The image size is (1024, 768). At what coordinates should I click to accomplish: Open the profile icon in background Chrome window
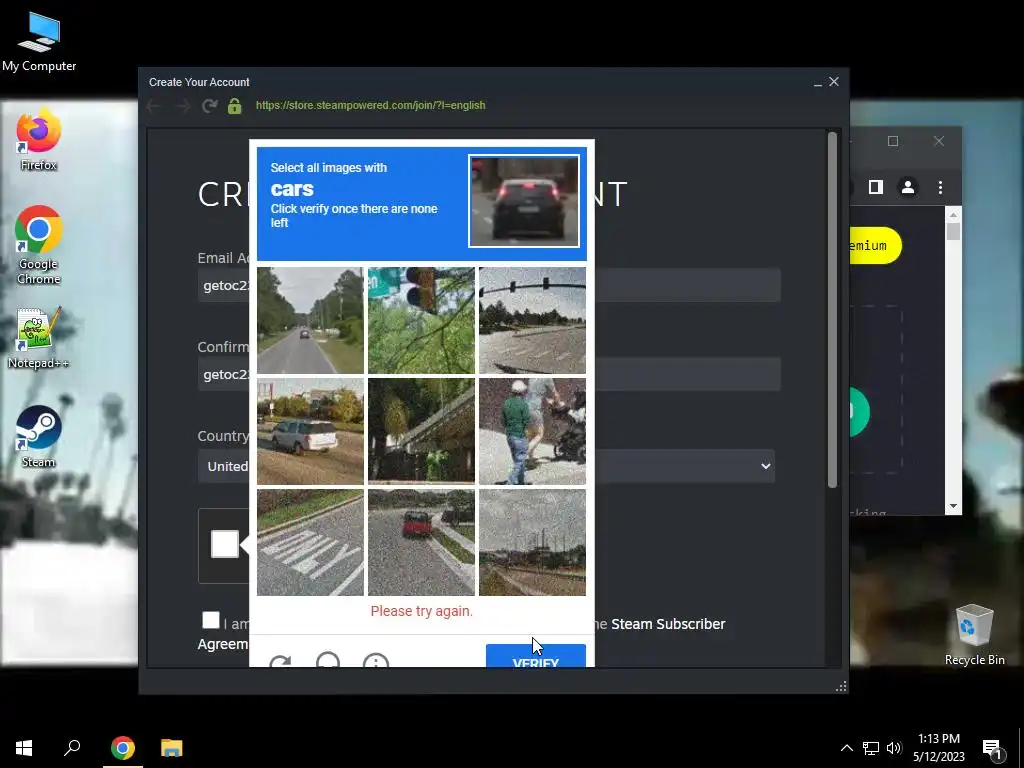[908, 187]
